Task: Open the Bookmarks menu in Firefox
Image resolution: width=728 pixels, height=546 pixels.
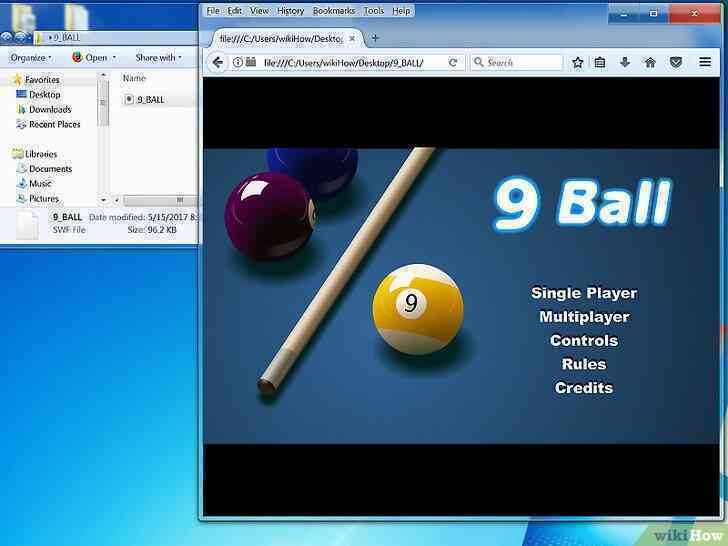Action: point(334,11)
